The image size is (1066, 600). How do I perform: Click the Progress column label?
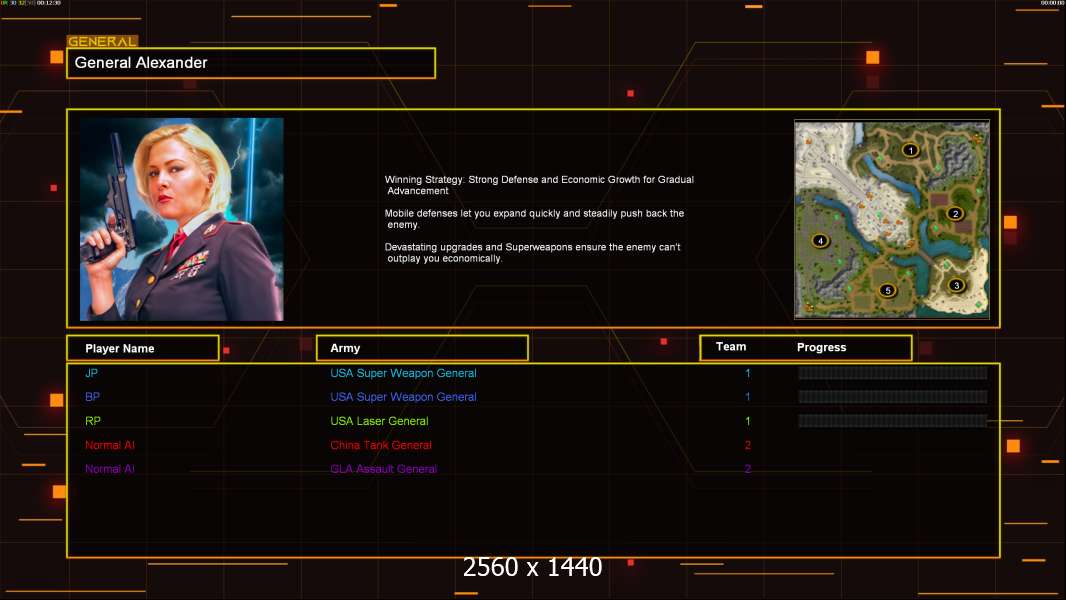[x=821, y=347]
